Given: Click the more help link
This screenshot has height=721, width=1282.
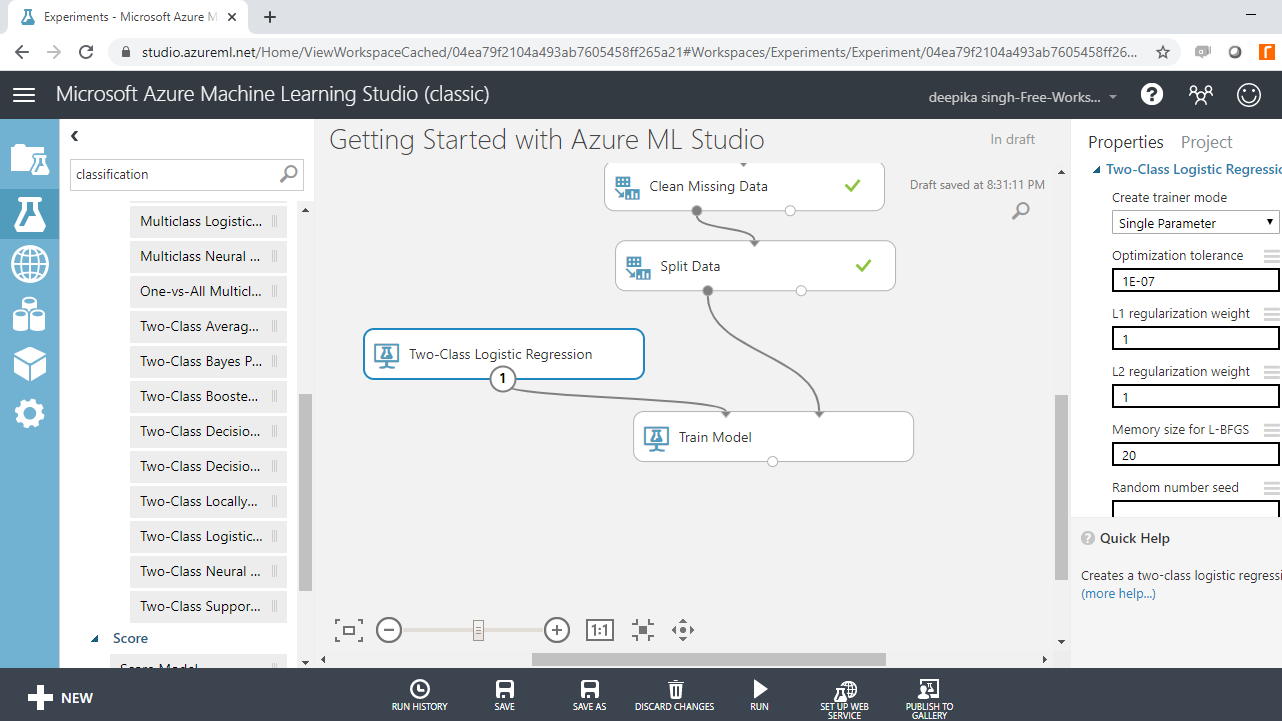Looking at the screenshot, I should click(1118, 594).
